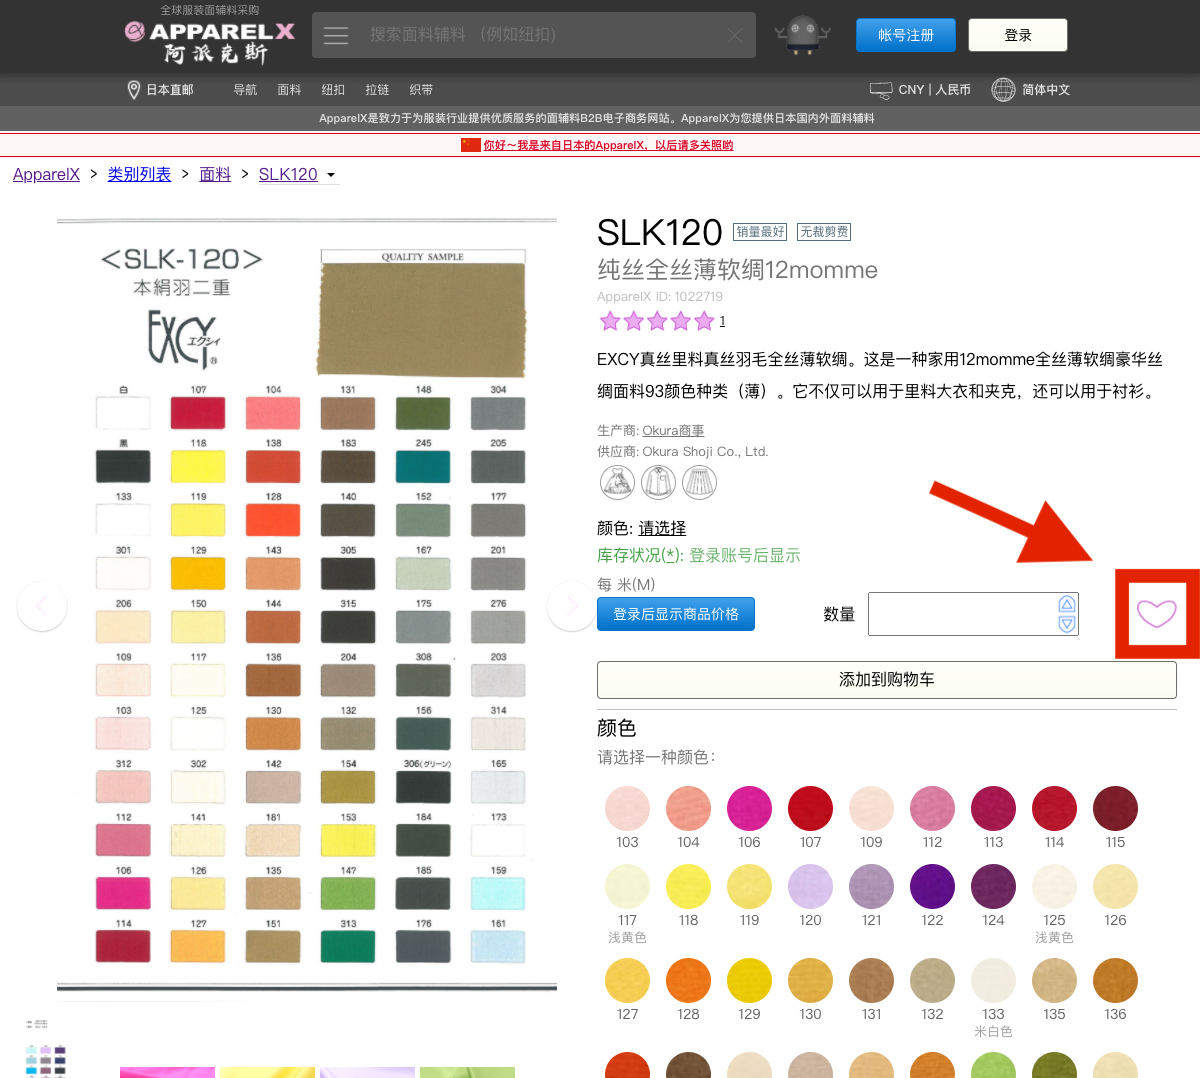Click the 销量最好 badge
The height and width of the screenshot is (1078, 1200).
click(760, 232)
